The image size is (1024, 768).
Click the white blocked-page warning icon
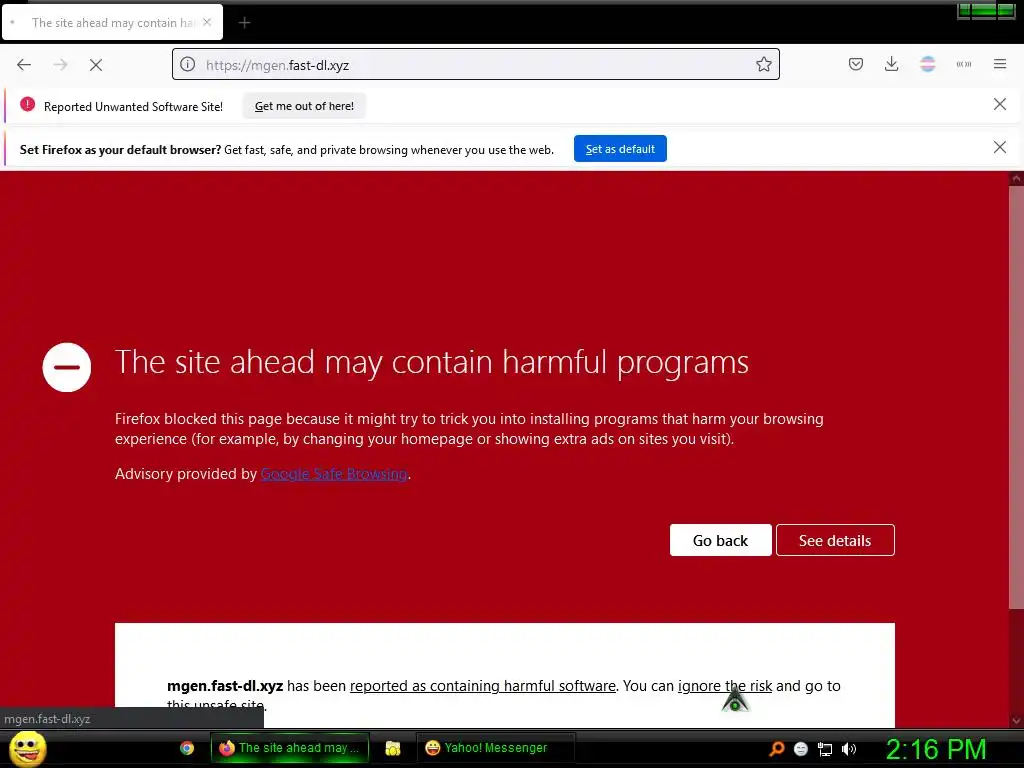tap(67, 367)
